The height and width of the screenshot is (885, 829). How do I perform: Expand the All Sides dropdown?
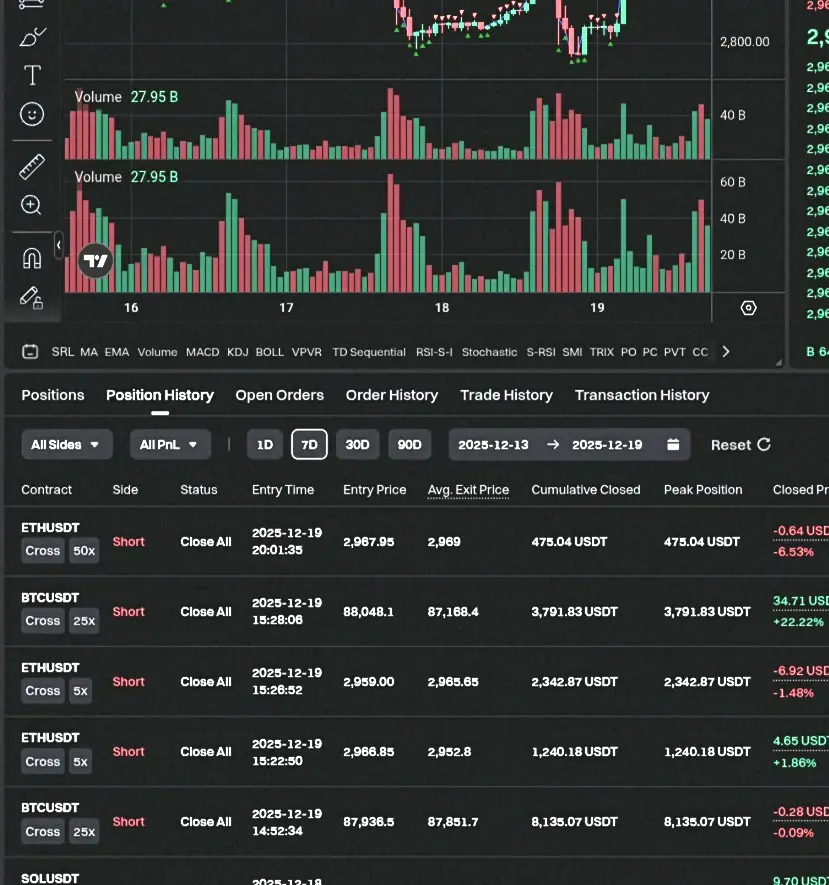(x=67, y=445)
